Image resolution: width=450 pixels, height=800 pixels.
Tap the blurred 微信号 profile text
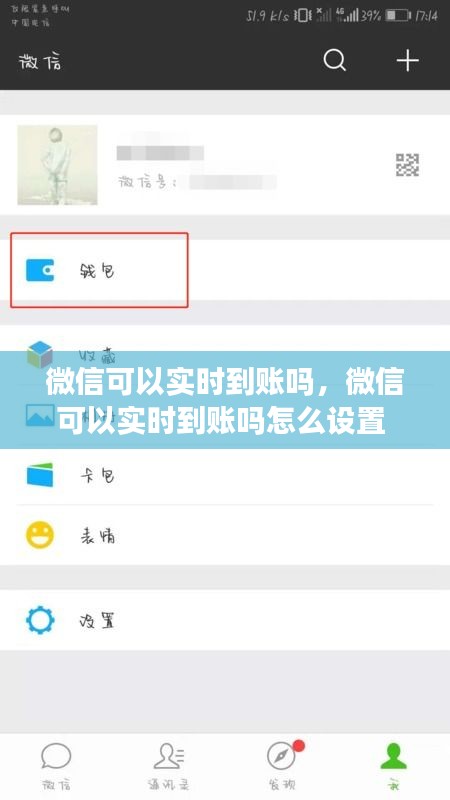197,182
